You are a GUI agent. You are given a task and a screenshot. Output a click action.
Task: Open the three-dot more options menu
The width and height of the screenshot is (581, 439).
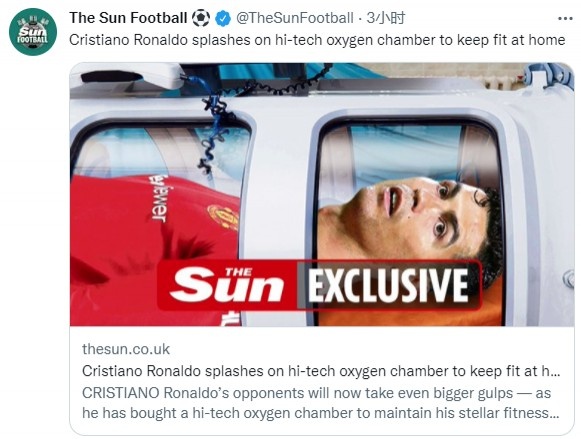click(x=565, y=19)
